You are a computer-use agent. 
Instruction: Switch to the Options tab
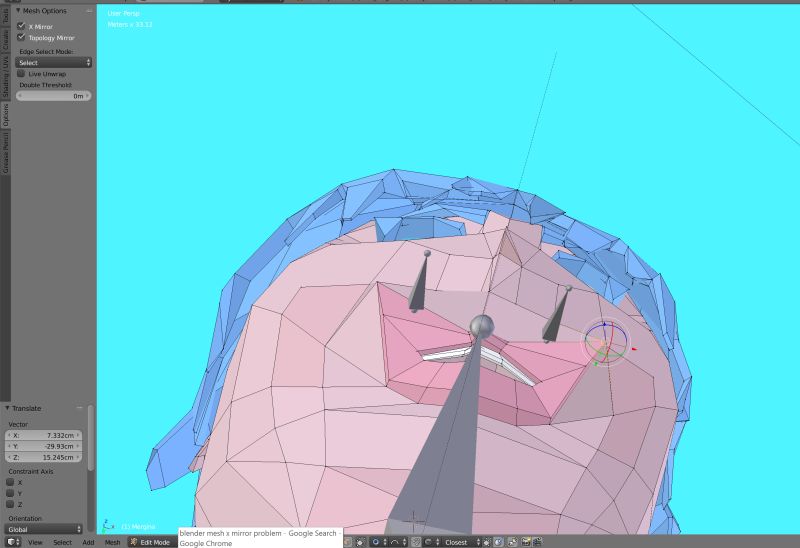click(x=5, y=115)
